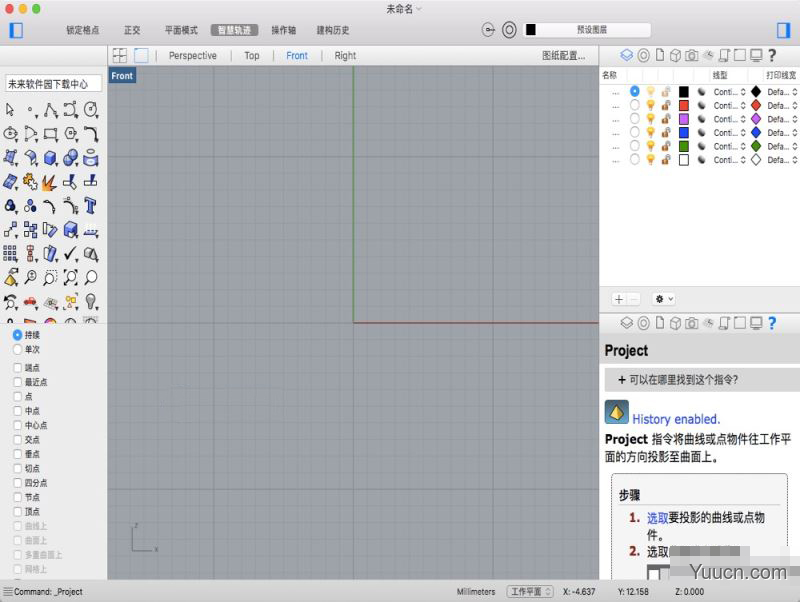
Task: Switch to the Perspective viewport tab
Action: (x=192, y=55)
